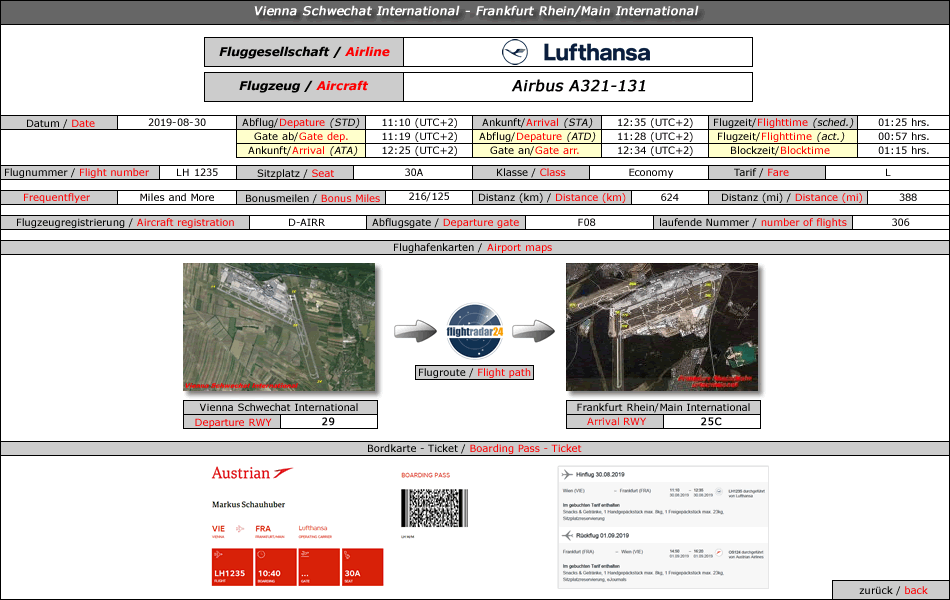Viewport: 950px width, 600px height.
Task: Select flight number value LH 1235
Action: [x=197, y=173]
